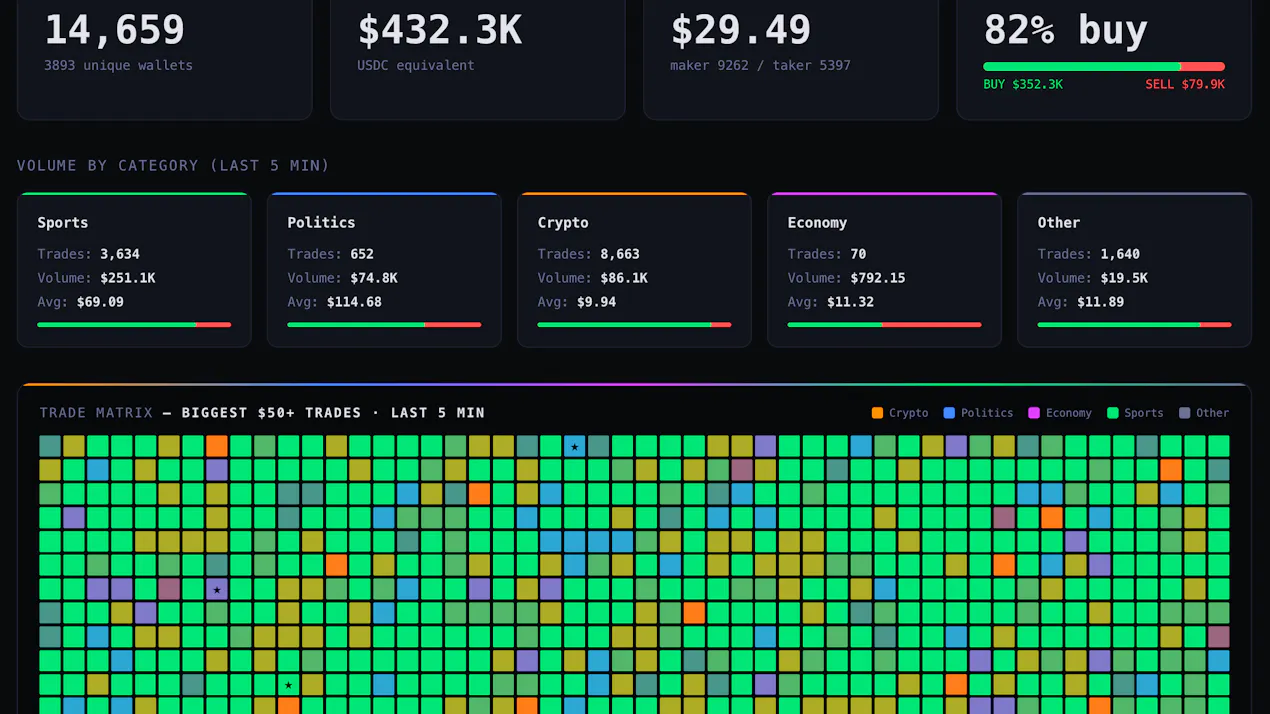Click the 'TRADE MATRIX' title label
The image size is (1270, 714).
(96, 413)
